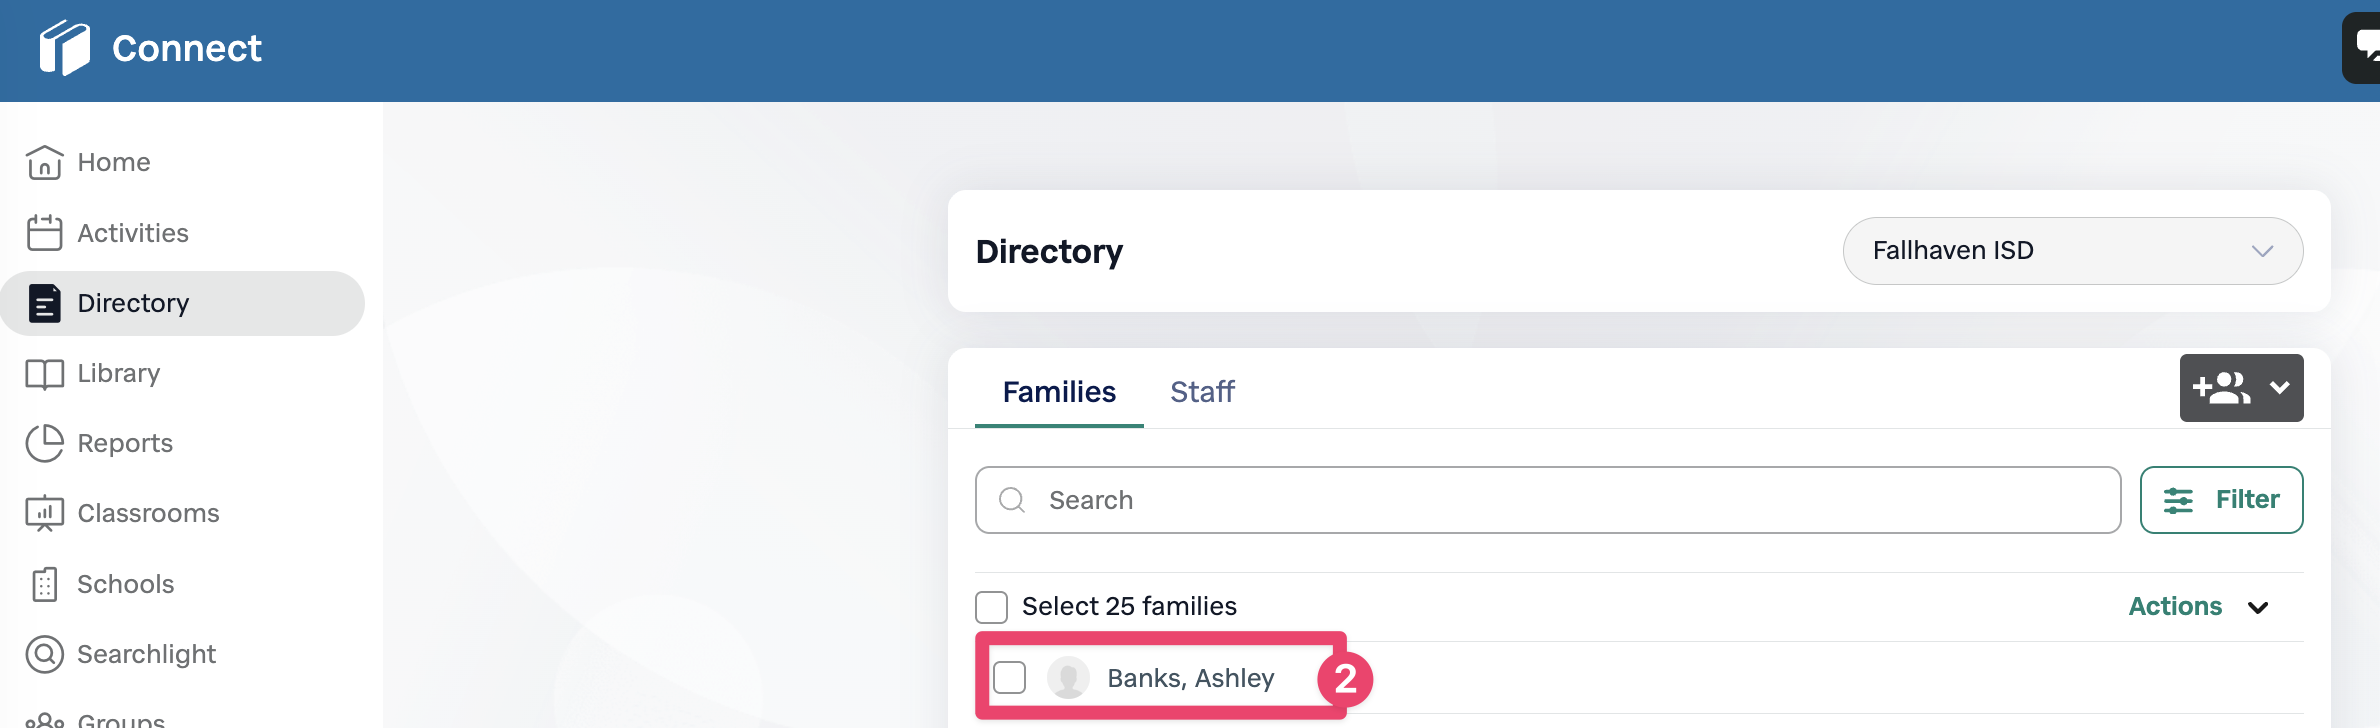Open Activities calendar icon
This screenshot has width=2380, height=728.
44,233
